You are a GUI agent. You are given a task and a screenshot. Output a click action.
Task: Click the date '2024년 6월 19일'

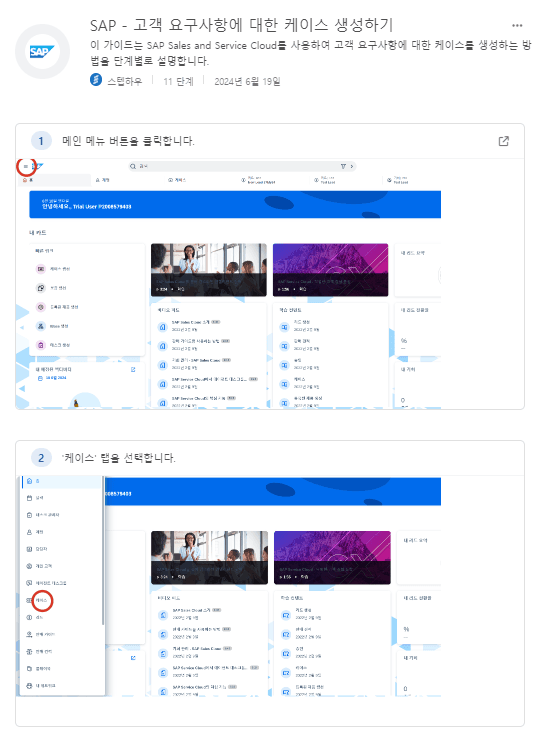pyautogui.click(x=247, y=81)
